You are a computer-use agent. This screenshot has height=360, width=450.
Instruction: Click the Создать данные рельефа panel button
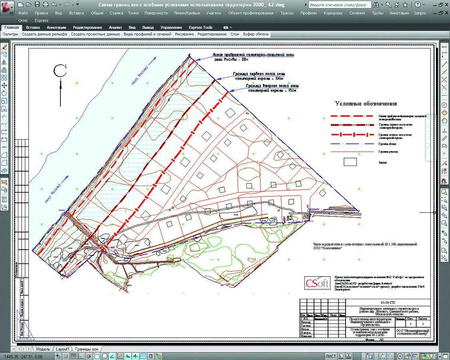coord(45,34)
